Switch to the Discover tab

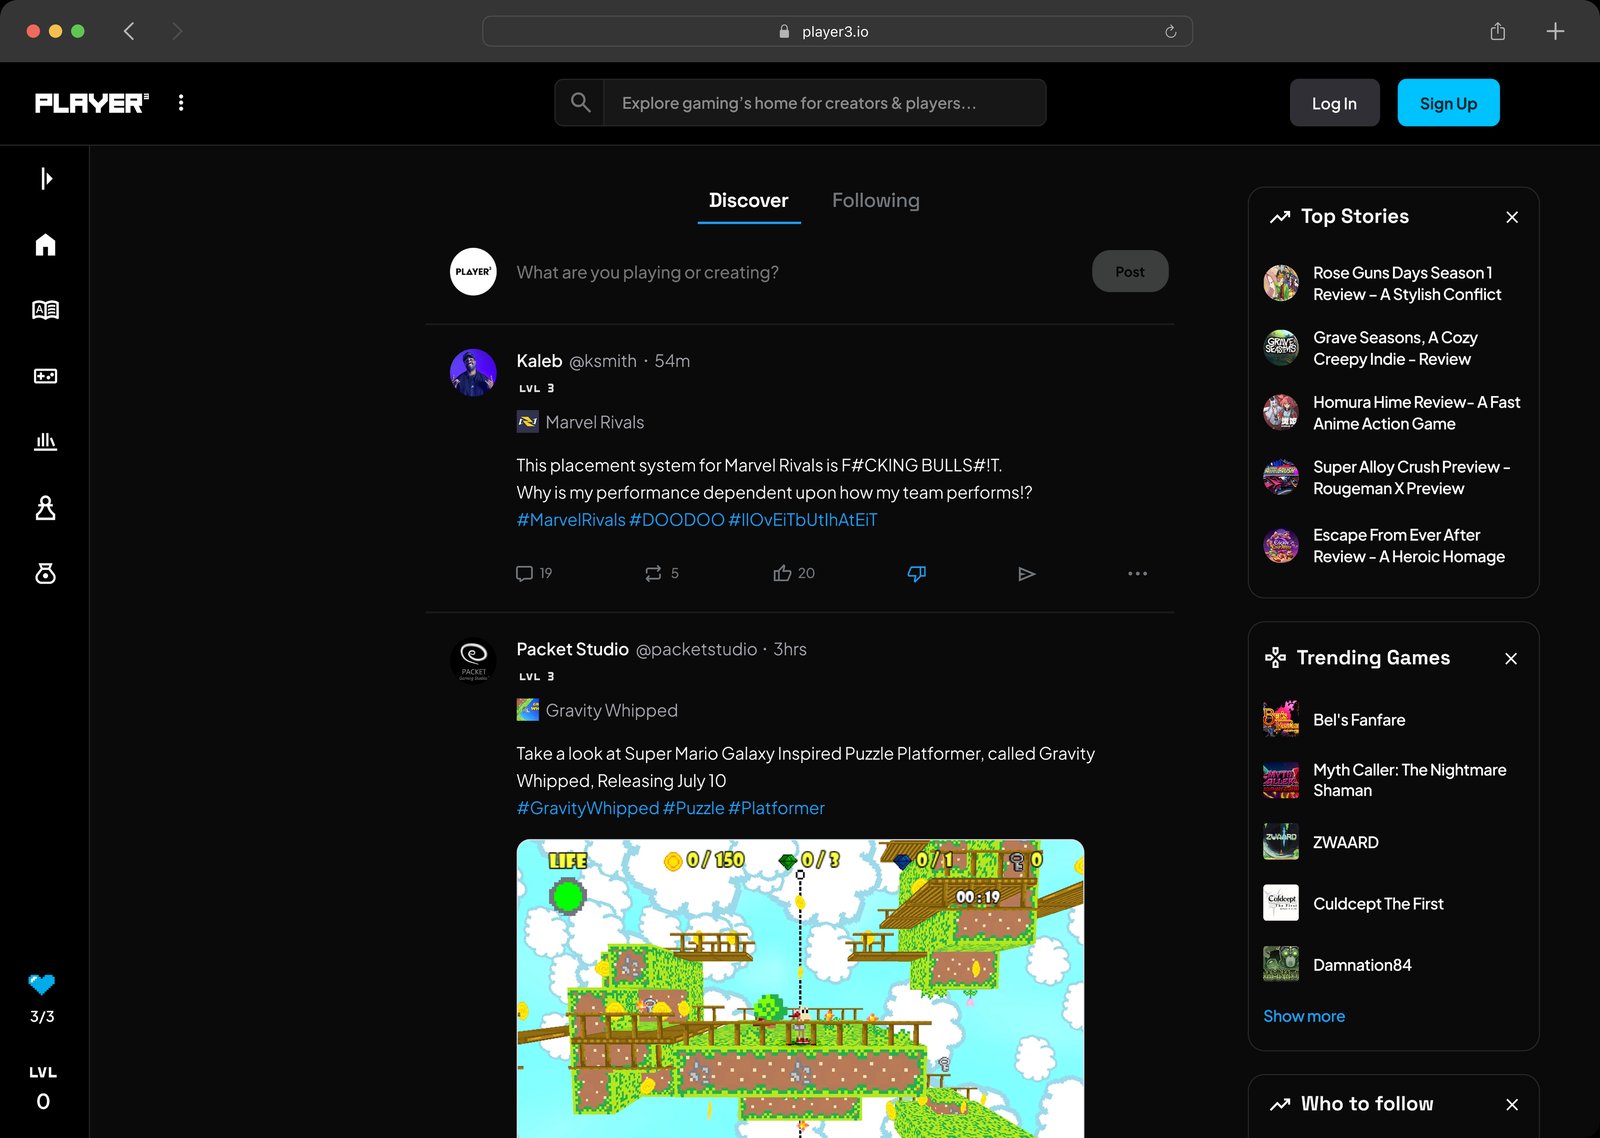click(749, 201)
